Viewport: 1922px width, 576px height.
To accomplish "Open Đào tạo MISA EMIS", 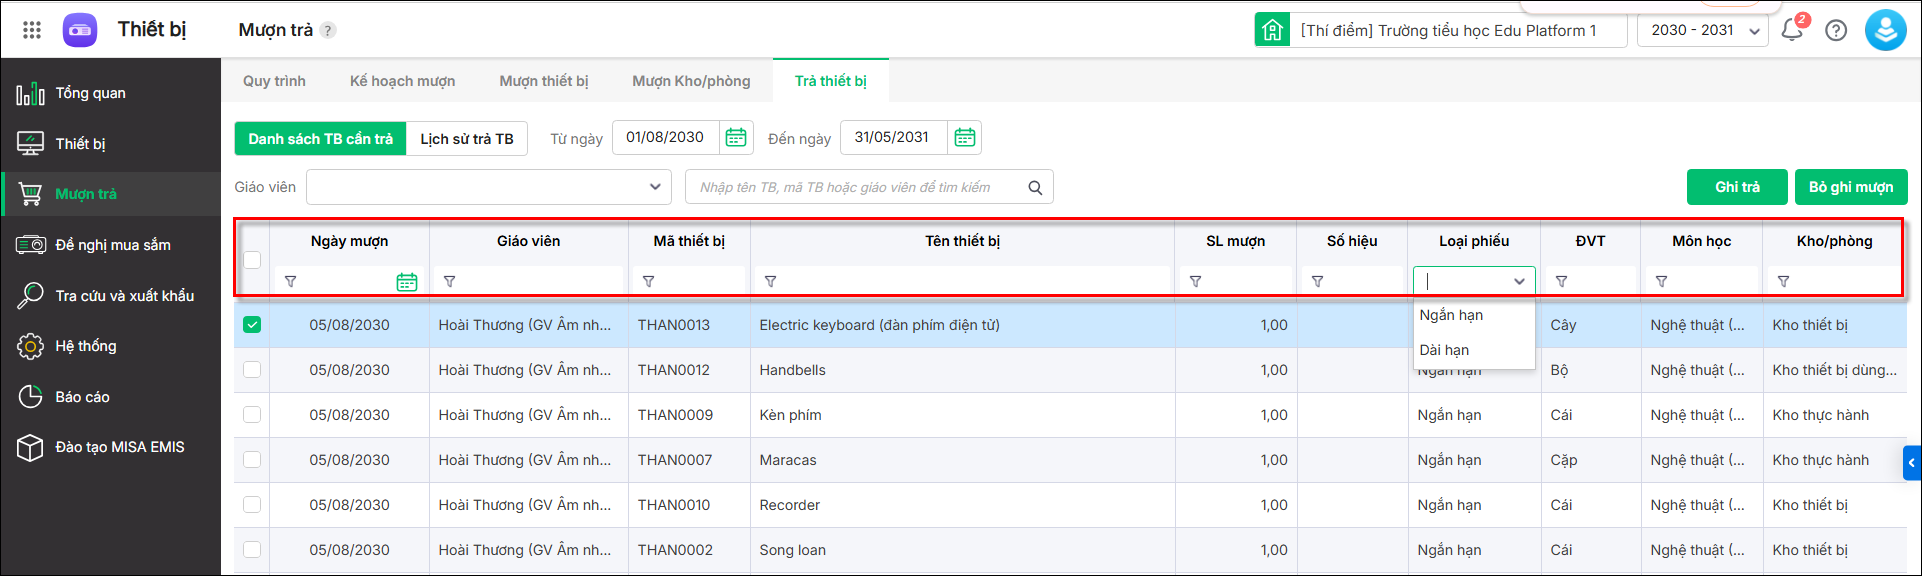I will click(x=110, y=447).
